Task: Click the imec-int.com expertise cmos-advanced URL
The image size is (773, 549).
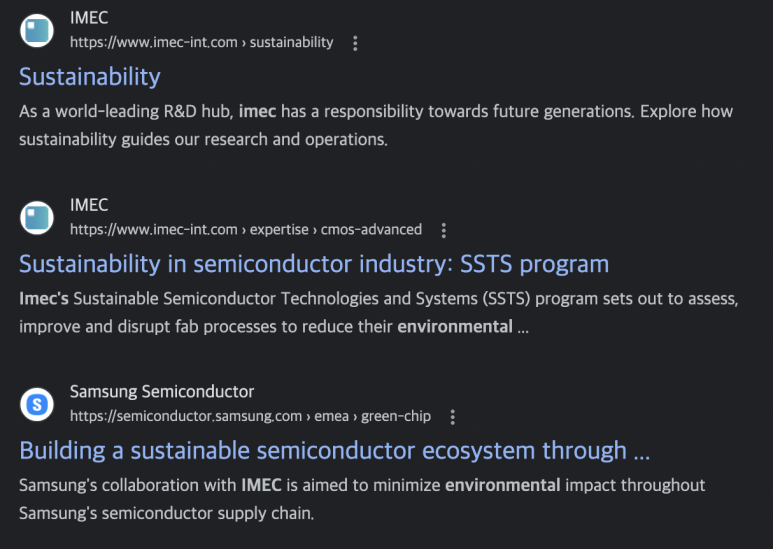Action: [x=246, y=230]
